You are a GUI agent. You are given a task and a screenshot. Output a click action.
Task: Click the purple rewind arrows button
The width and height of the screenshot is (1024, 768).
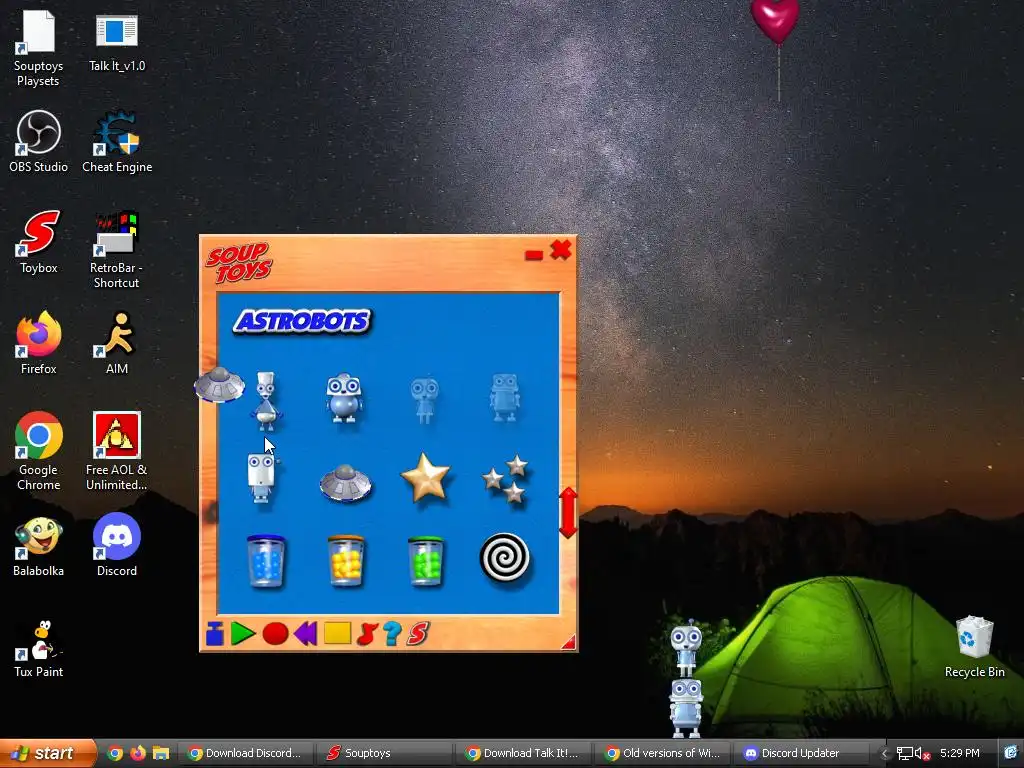[306, 633]
